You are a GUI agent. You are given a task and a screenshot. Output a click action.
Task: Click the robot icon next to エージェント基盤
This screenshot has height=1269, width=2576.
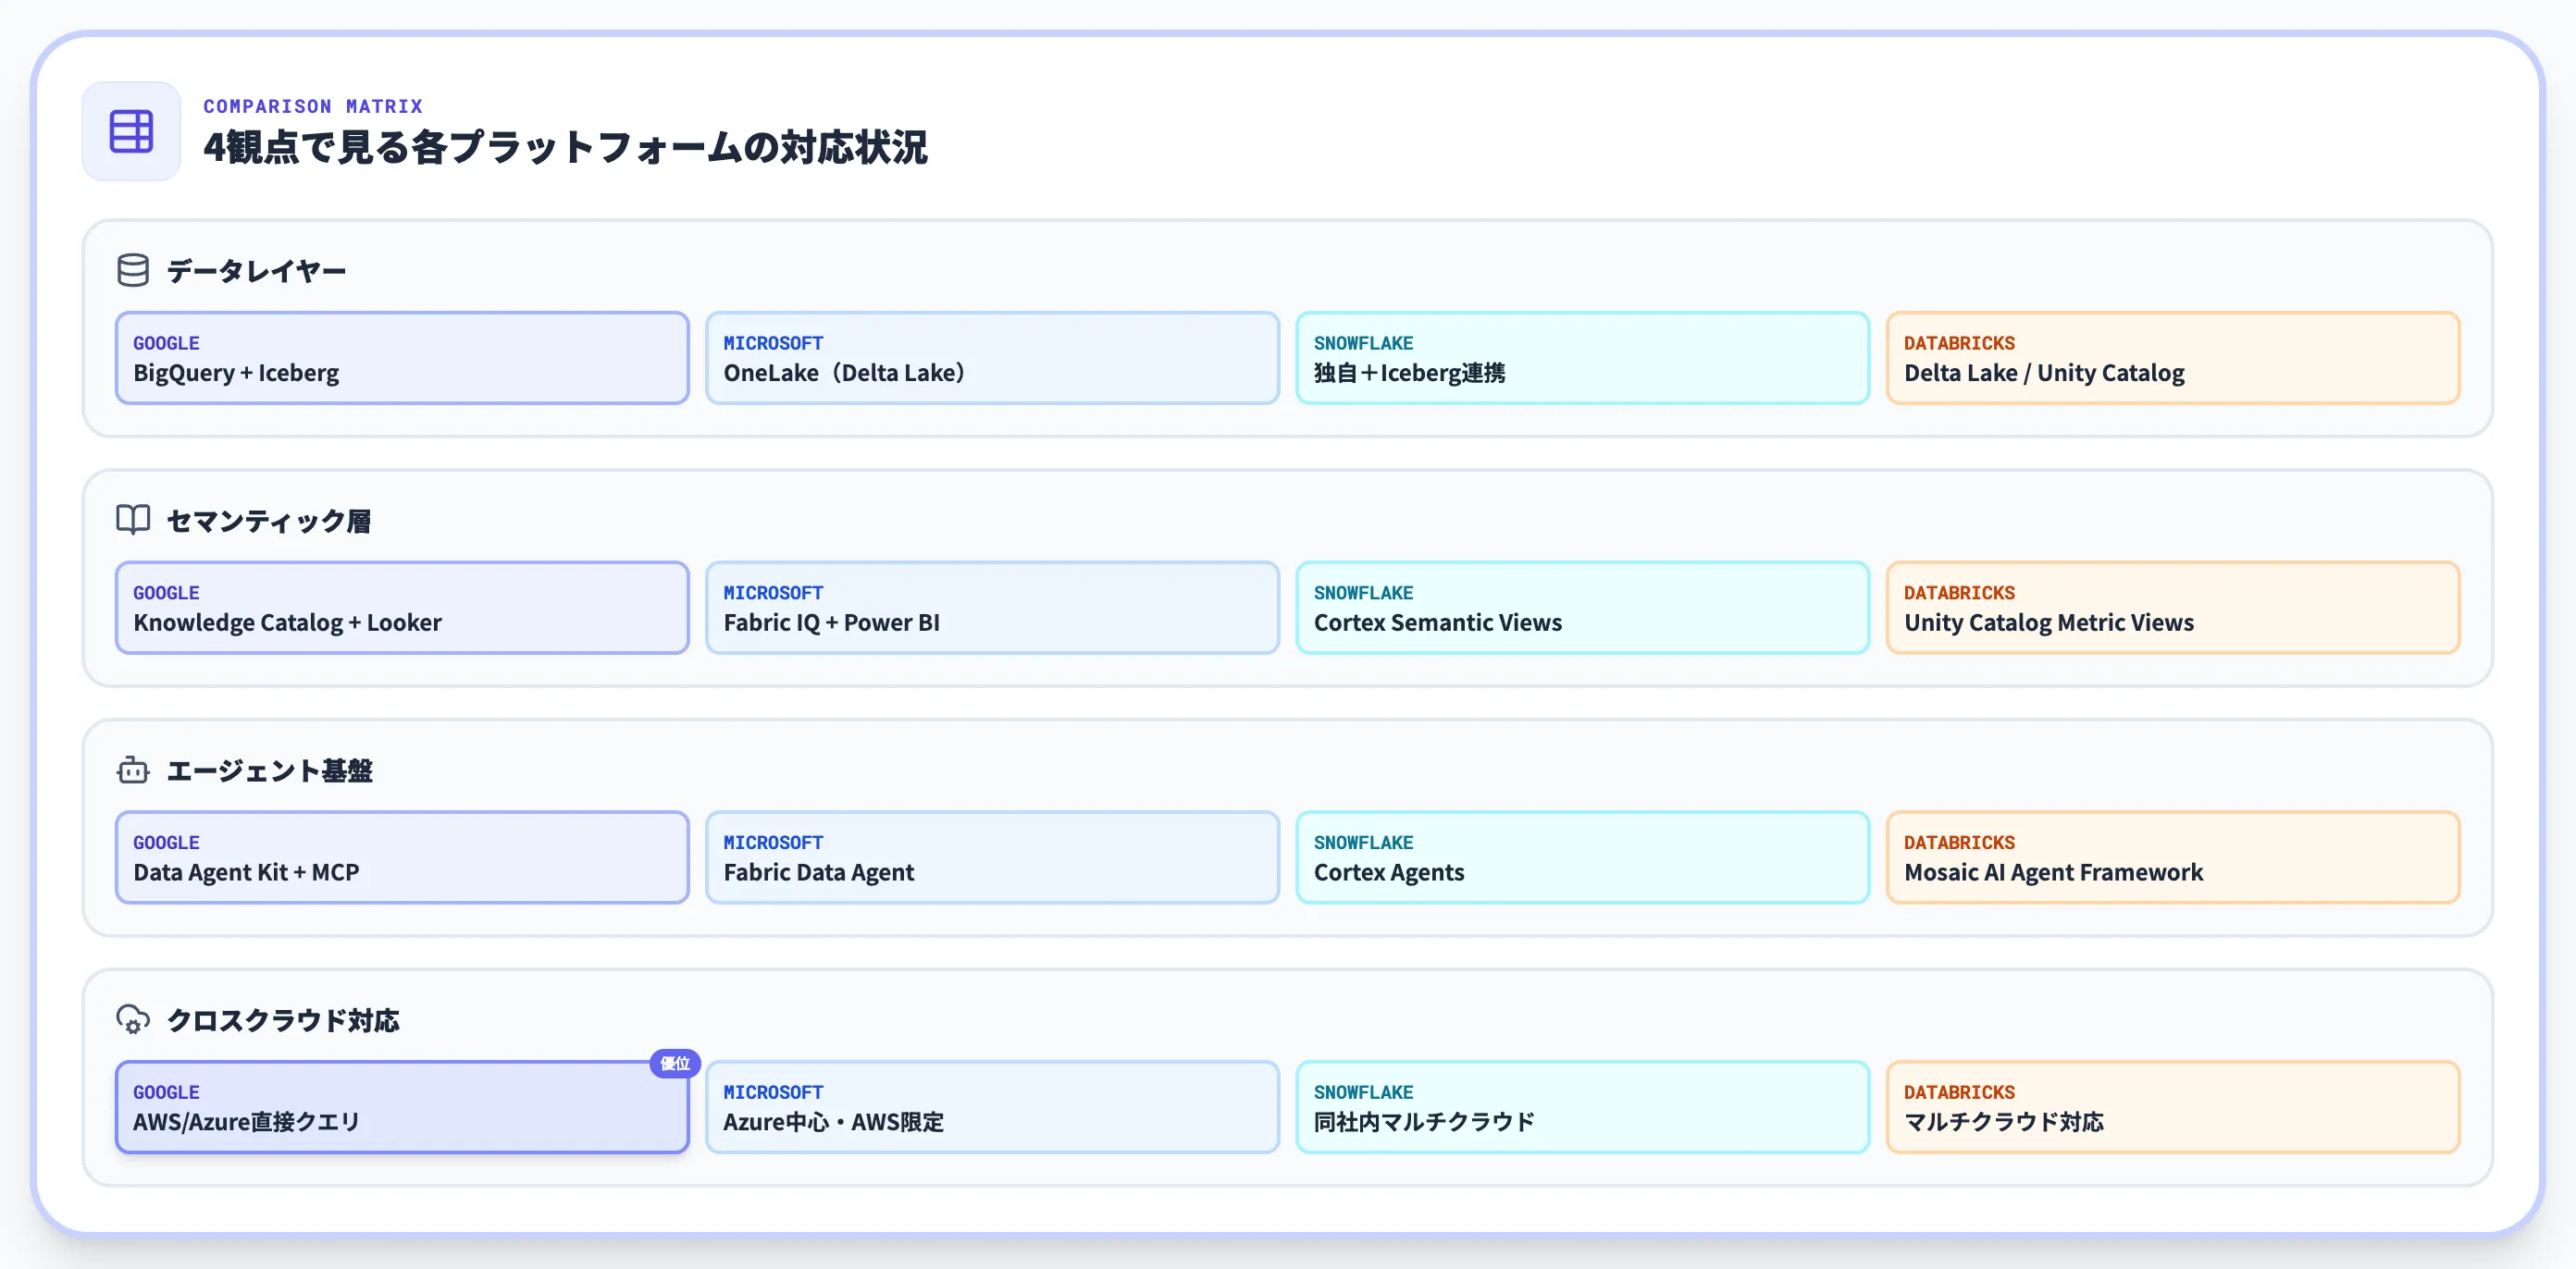click(x=133, y=770)
